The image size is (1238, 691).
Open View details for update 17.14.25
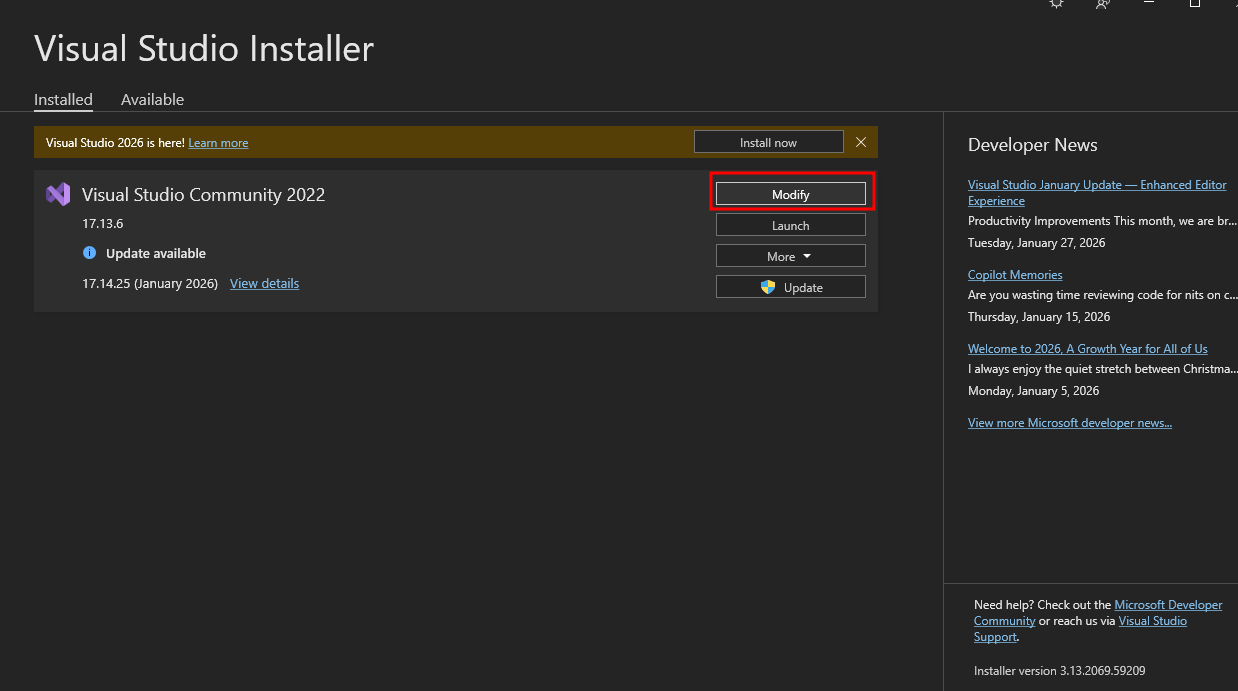tap(264, 283)
